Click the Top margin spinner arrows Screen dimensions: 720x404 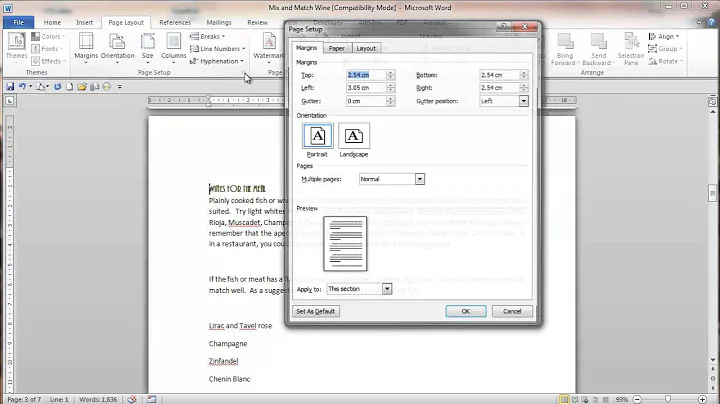(x=390, y=75)
